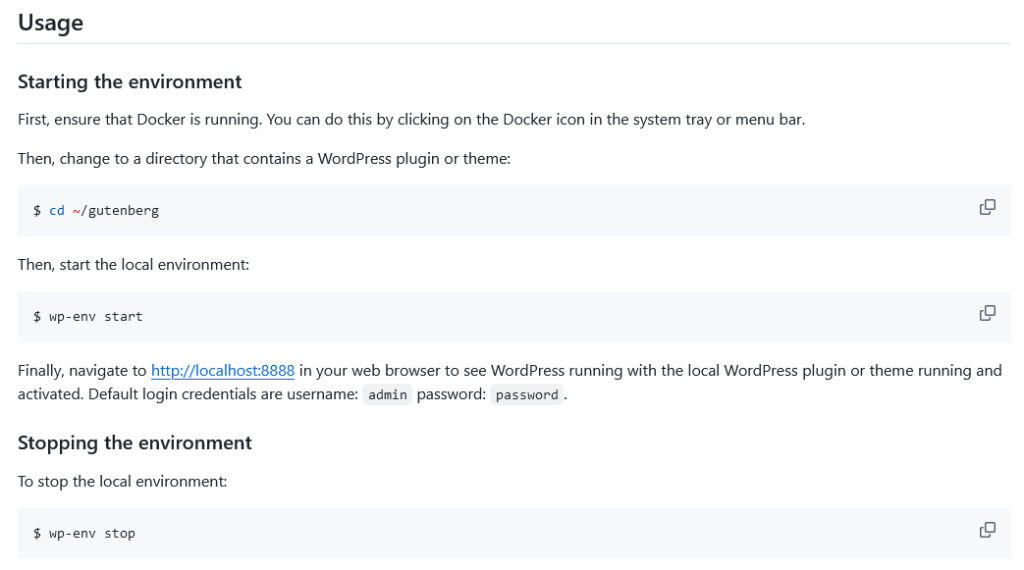Click the paragraph about ensuring Docker is running
1024x570 pixels.
tap(411, 120)
